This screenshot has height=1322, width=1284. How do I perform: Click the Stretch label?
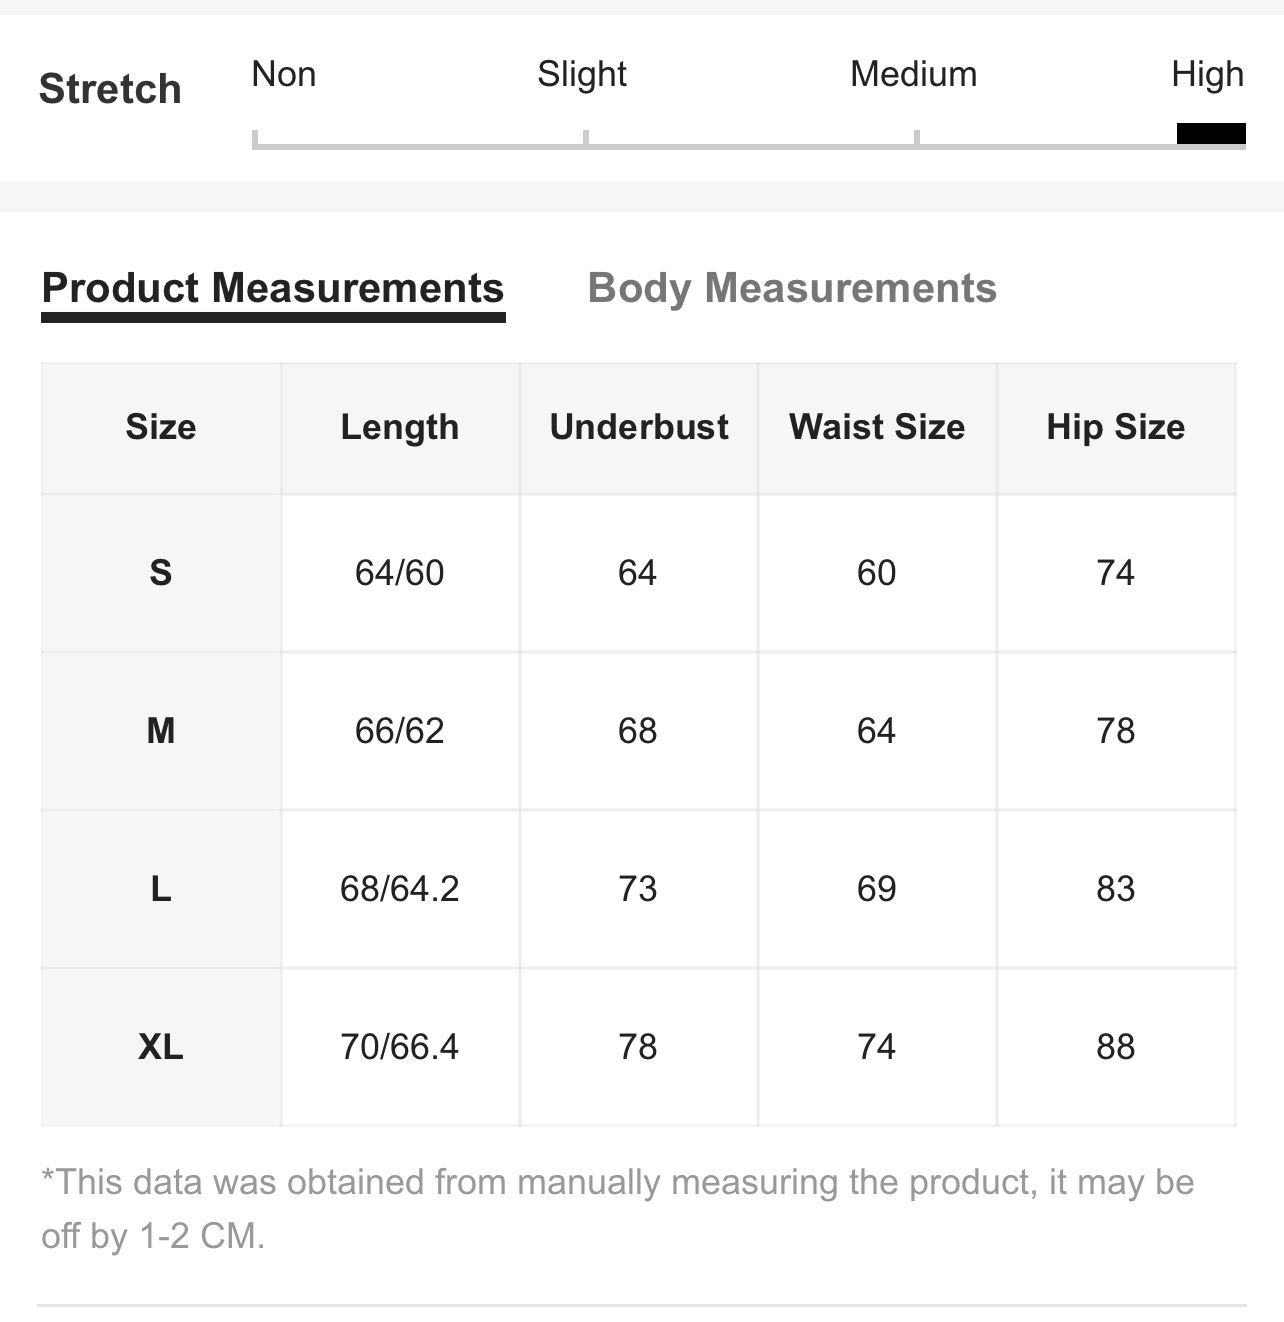[110, 89]
